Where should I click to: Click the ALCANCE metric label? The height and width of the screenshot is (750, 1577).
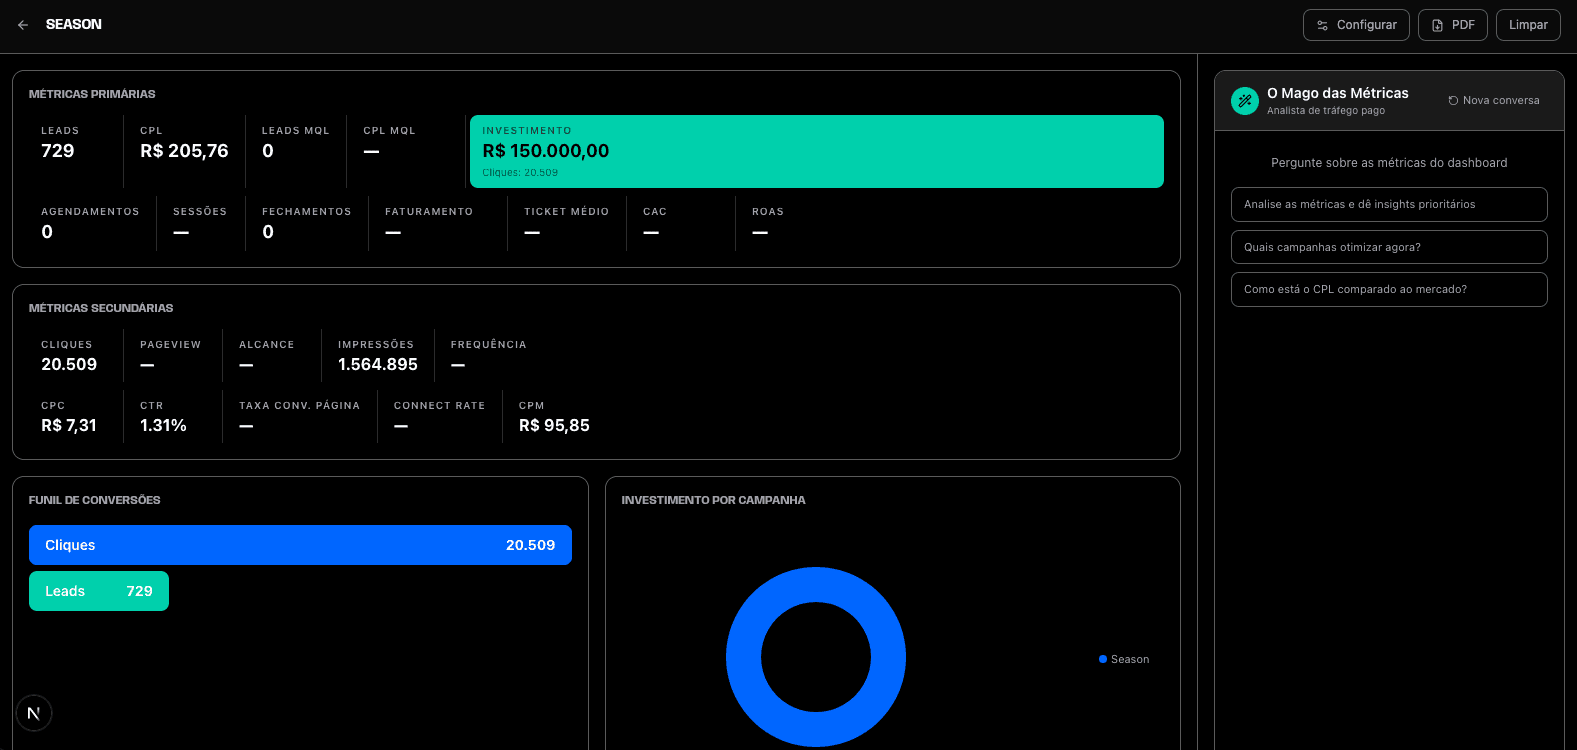tap(267, 345)
